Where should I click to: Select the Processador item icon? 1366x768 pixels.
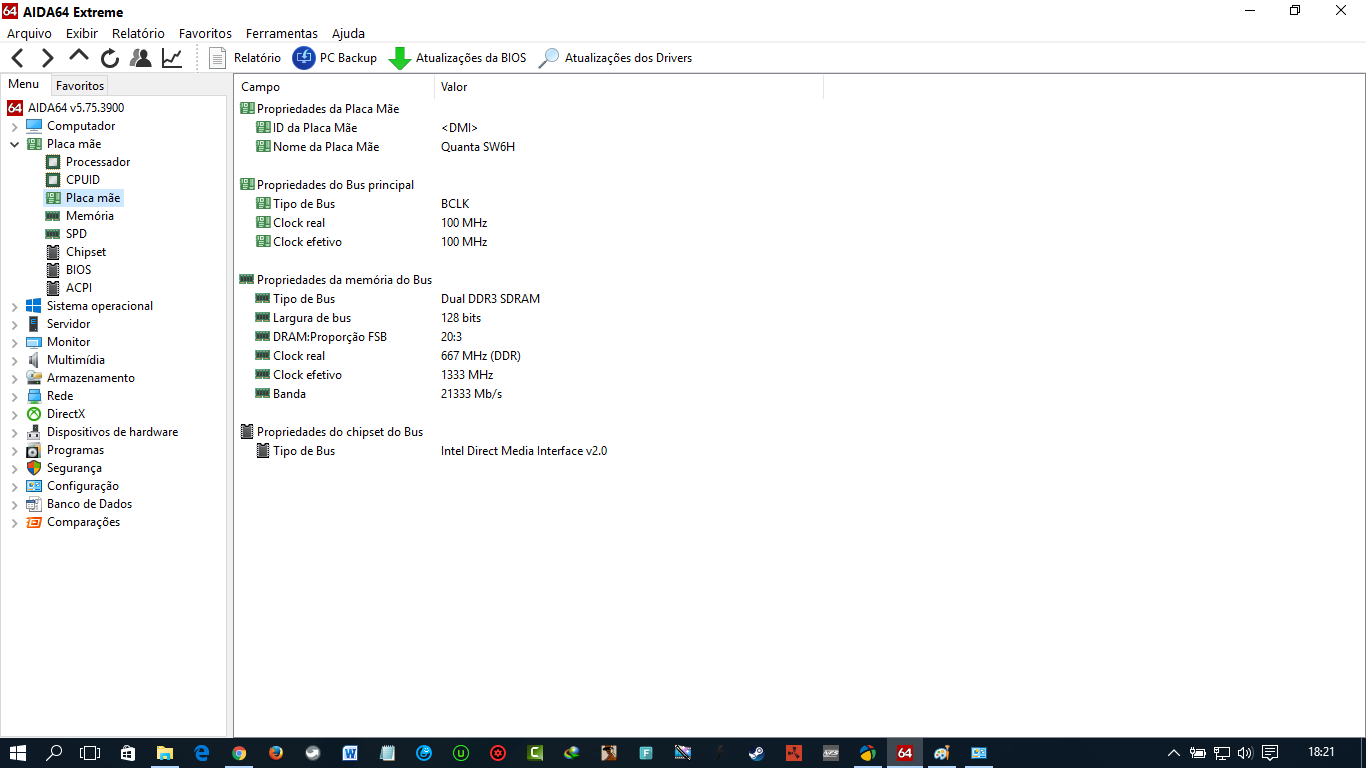(x=53, y=162)
